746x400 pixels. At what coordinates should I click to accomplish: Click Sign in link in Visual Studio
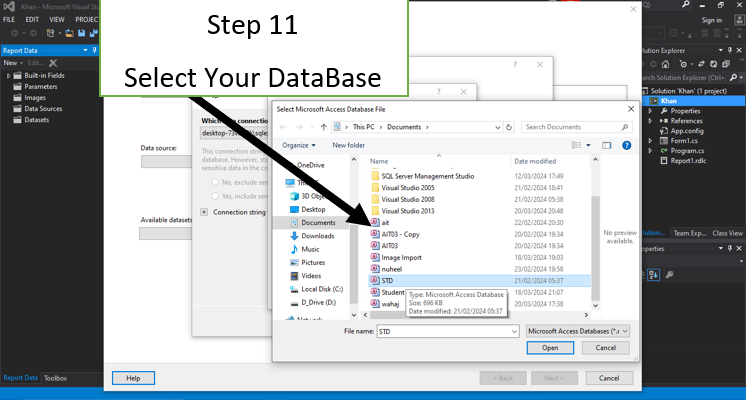711,20
